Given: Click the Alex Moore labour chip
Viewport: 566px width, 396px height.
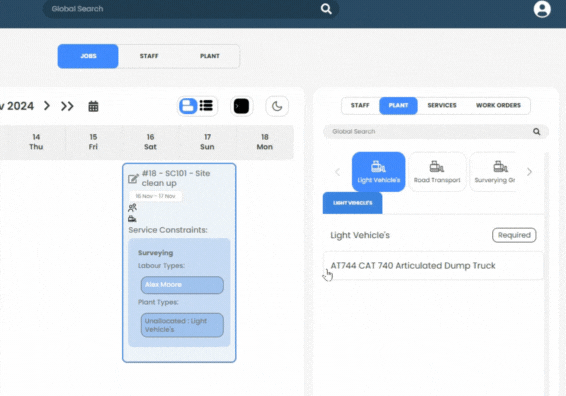Looking at the screenshot, I should point(182,285).
